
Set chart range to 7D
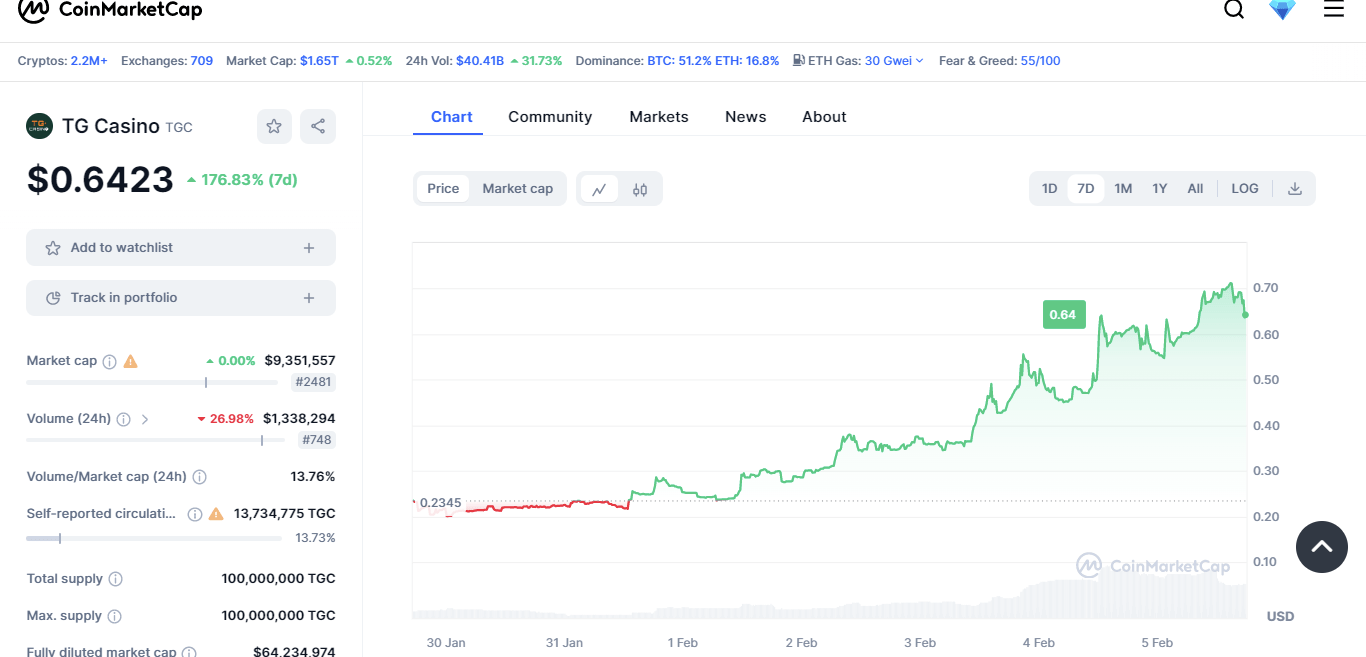point(1086,189)
